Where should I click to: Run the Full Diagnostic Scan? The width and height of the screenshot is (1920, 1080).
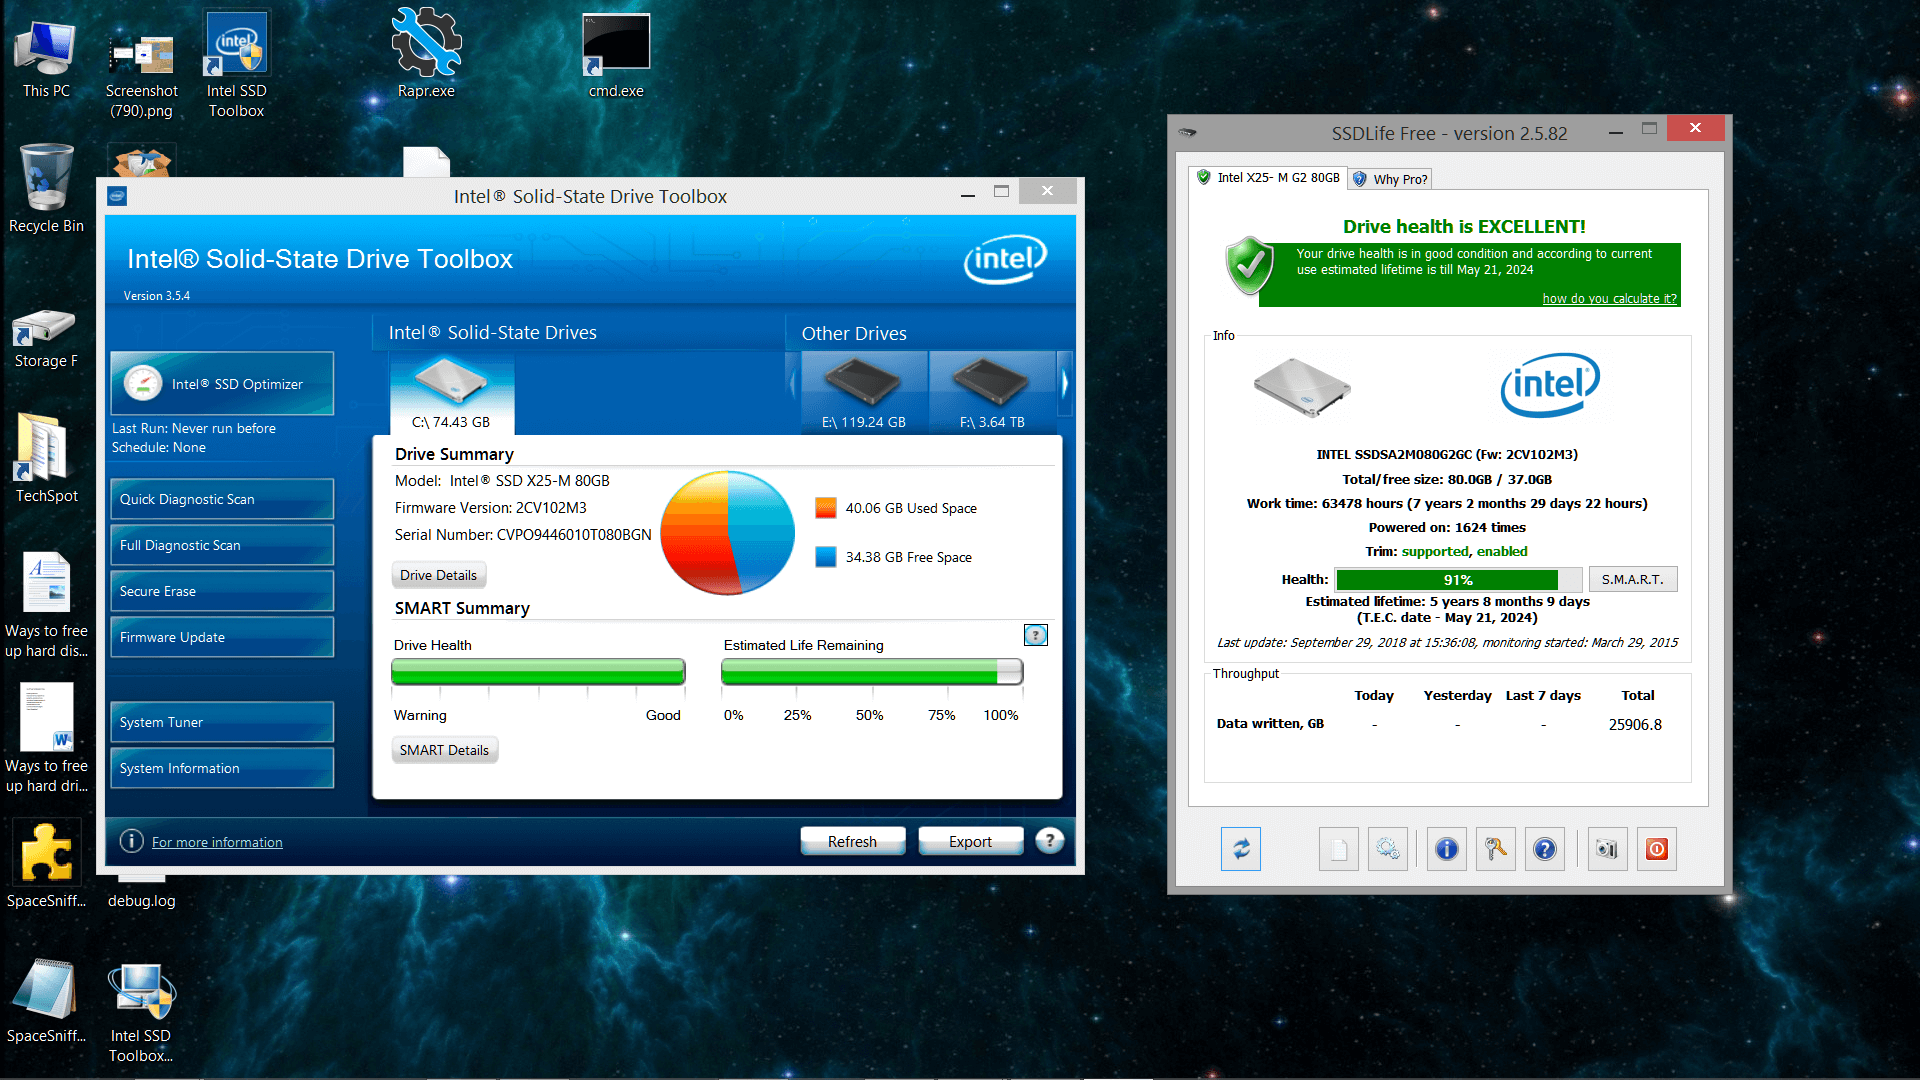point(222,545)
